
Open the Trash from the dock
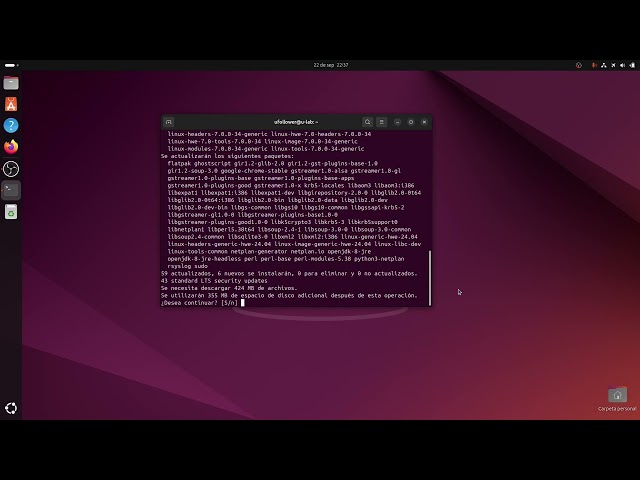click(11, 212)
